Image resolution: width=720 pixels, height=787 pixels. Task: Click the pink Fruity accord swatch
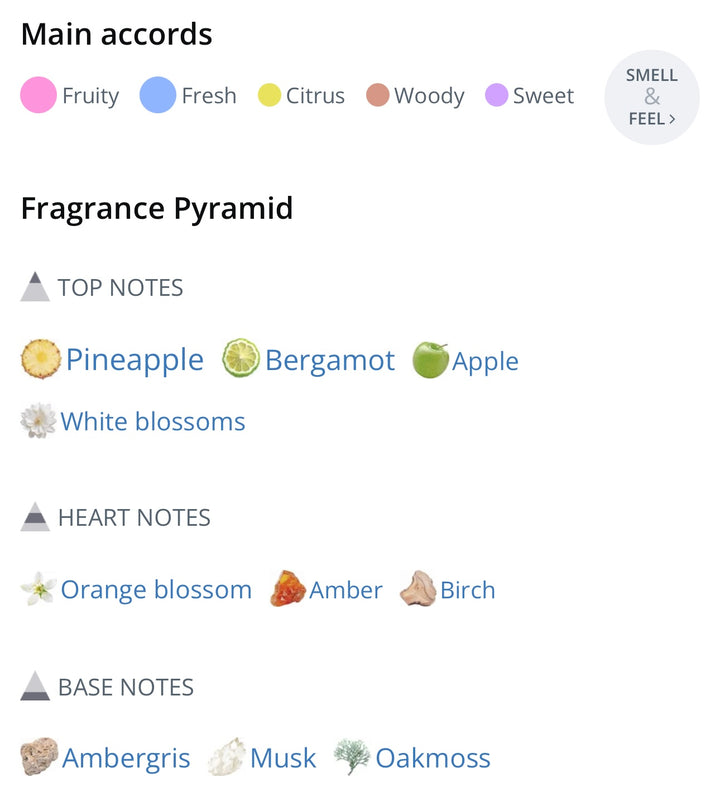coord(38,95)
